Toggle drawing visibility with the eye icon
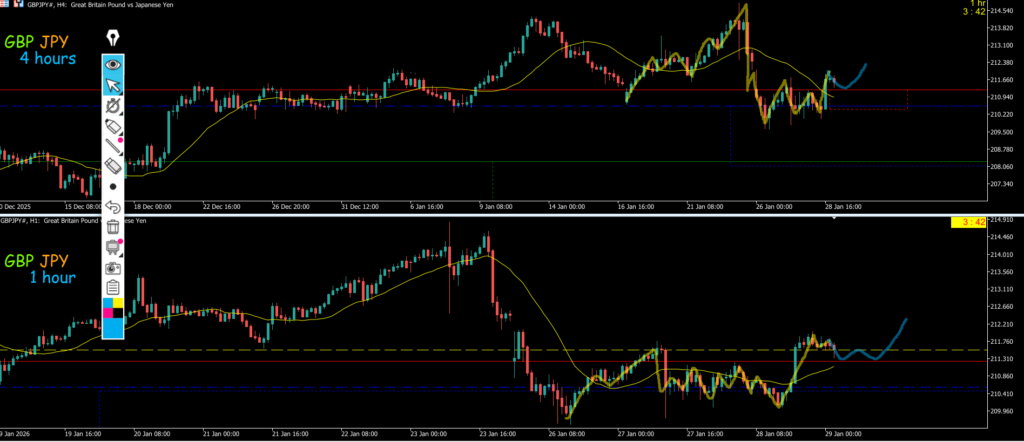 113,64
